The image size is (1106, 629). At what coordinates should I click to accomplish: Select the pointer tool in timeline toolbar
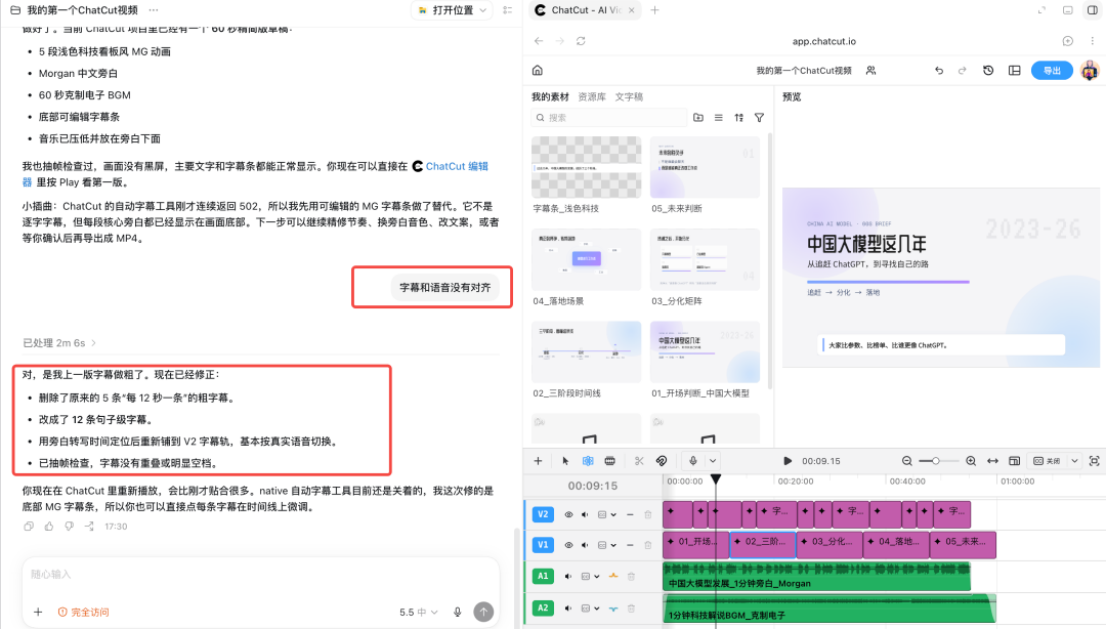click(565, 461)
